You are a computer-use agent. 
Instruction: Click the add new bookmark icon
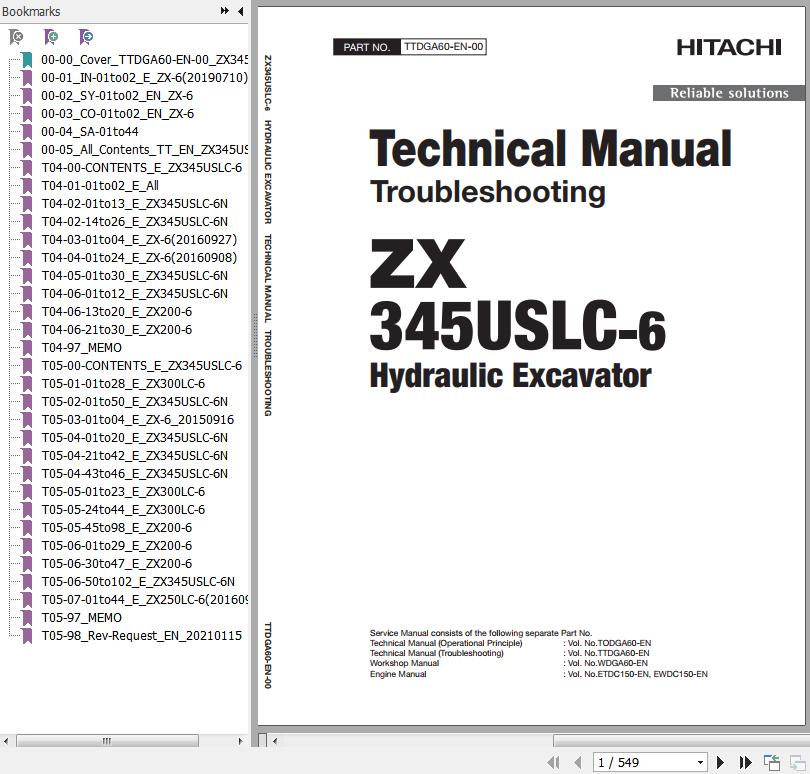(51, 37)
